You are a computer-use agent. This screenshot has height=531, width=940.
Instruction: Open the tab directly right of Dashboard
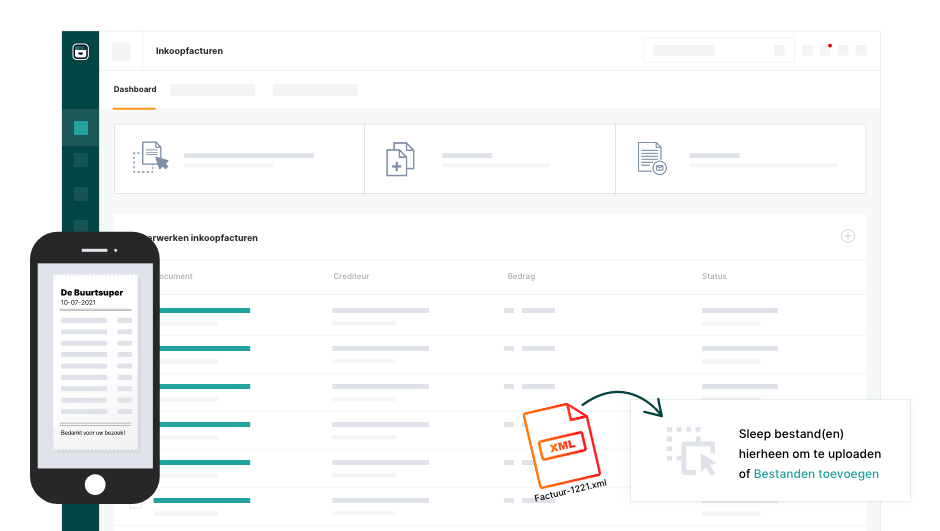click(212, 90)
